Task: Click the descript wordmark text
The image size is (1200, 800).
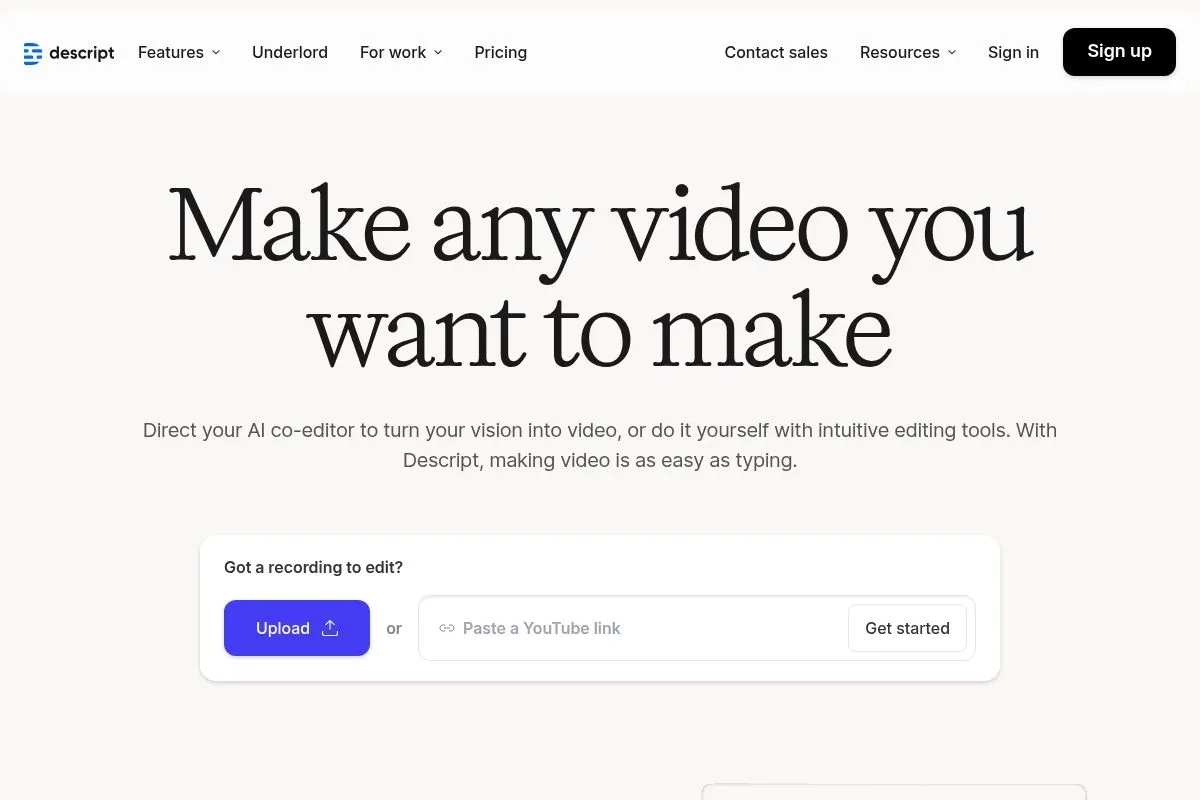Action: (82, 53)
